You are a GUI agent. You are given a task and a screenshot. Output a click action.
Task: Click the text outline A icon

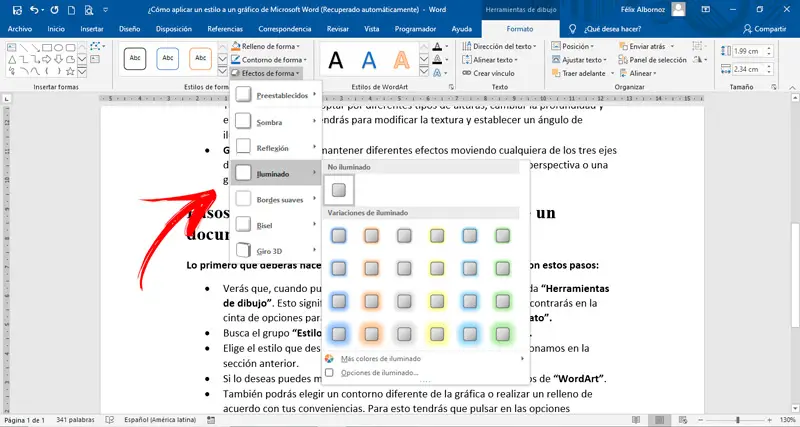tap(437, 60)
